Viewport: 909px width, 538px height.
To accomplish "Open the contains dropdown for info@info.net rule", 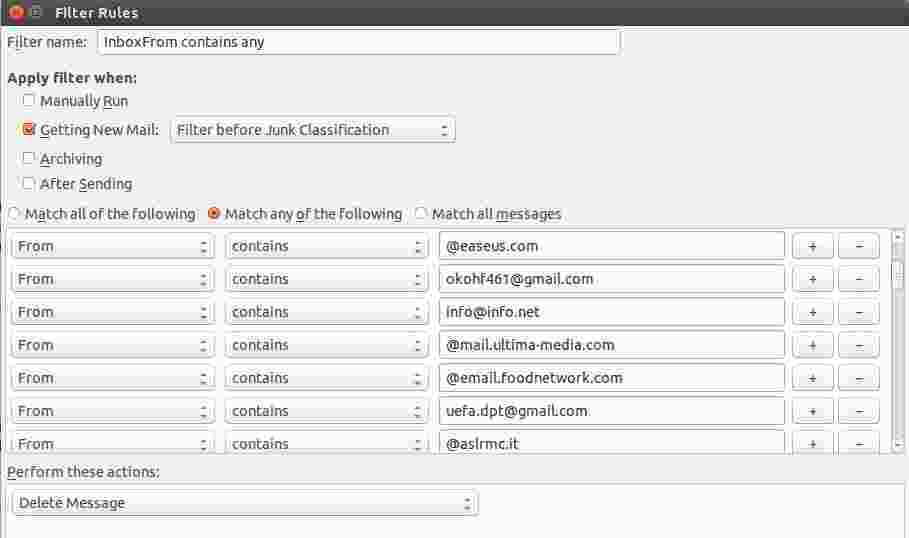I will click(x=327, y=312).
